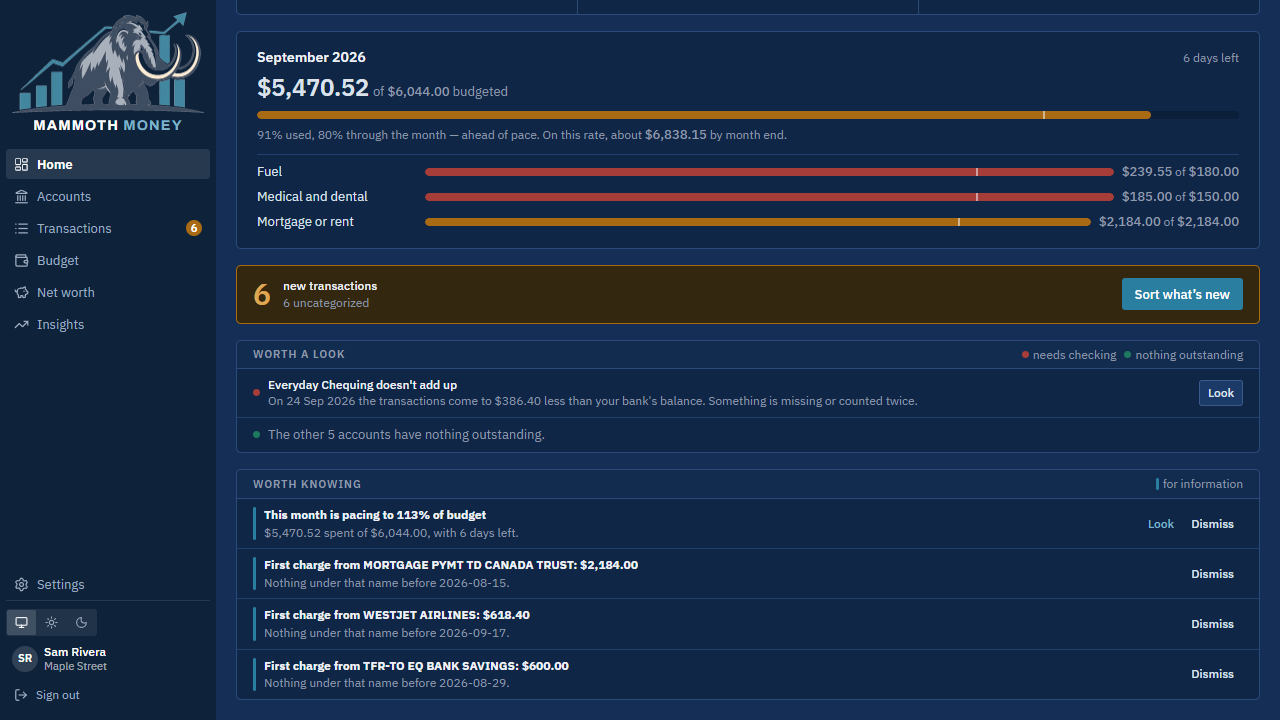Click Look link for pacing alert
This screenshot has width=1280, height=720.
(x=1161, y=524)
